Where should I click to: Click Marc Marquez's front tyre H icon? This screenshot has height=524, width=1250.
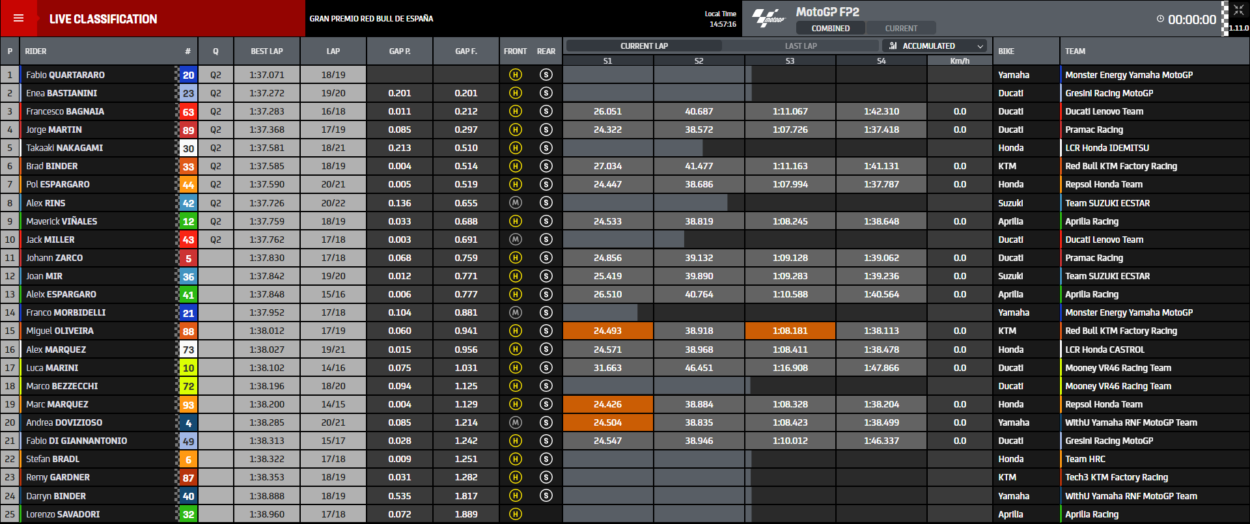tap(516, 405)
